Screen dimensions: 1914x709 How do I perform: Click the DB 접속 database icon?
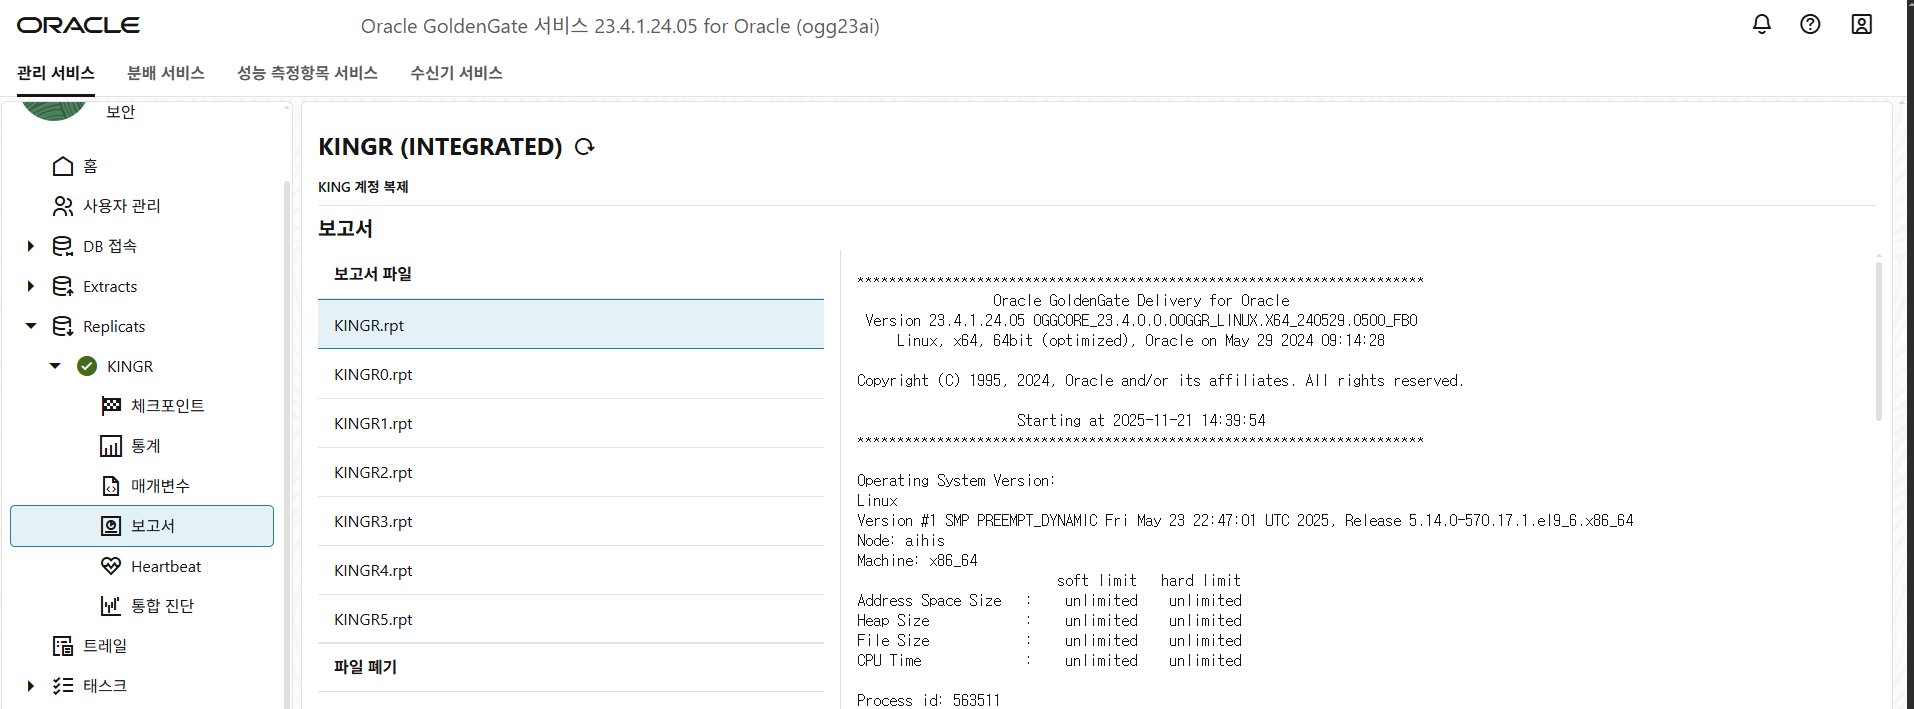63,246
